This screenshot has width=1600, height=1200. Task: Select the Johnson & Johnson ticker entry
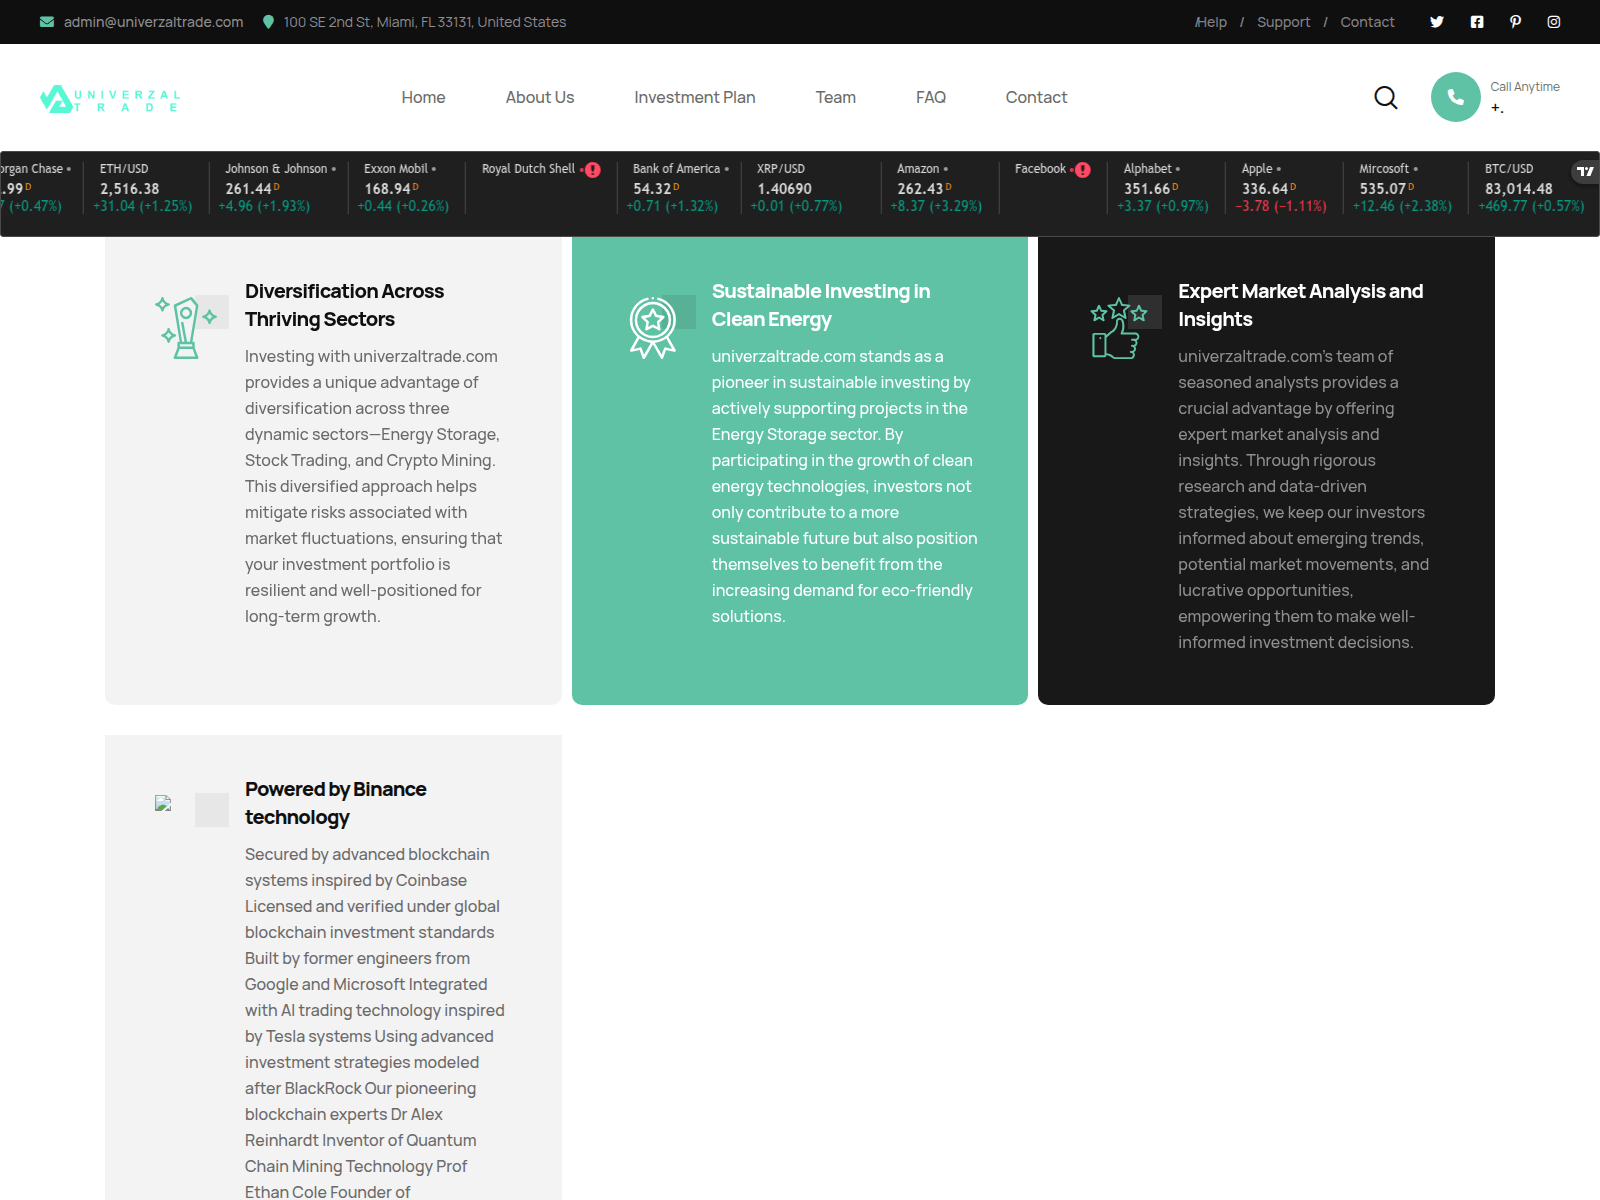click(278, 187)
